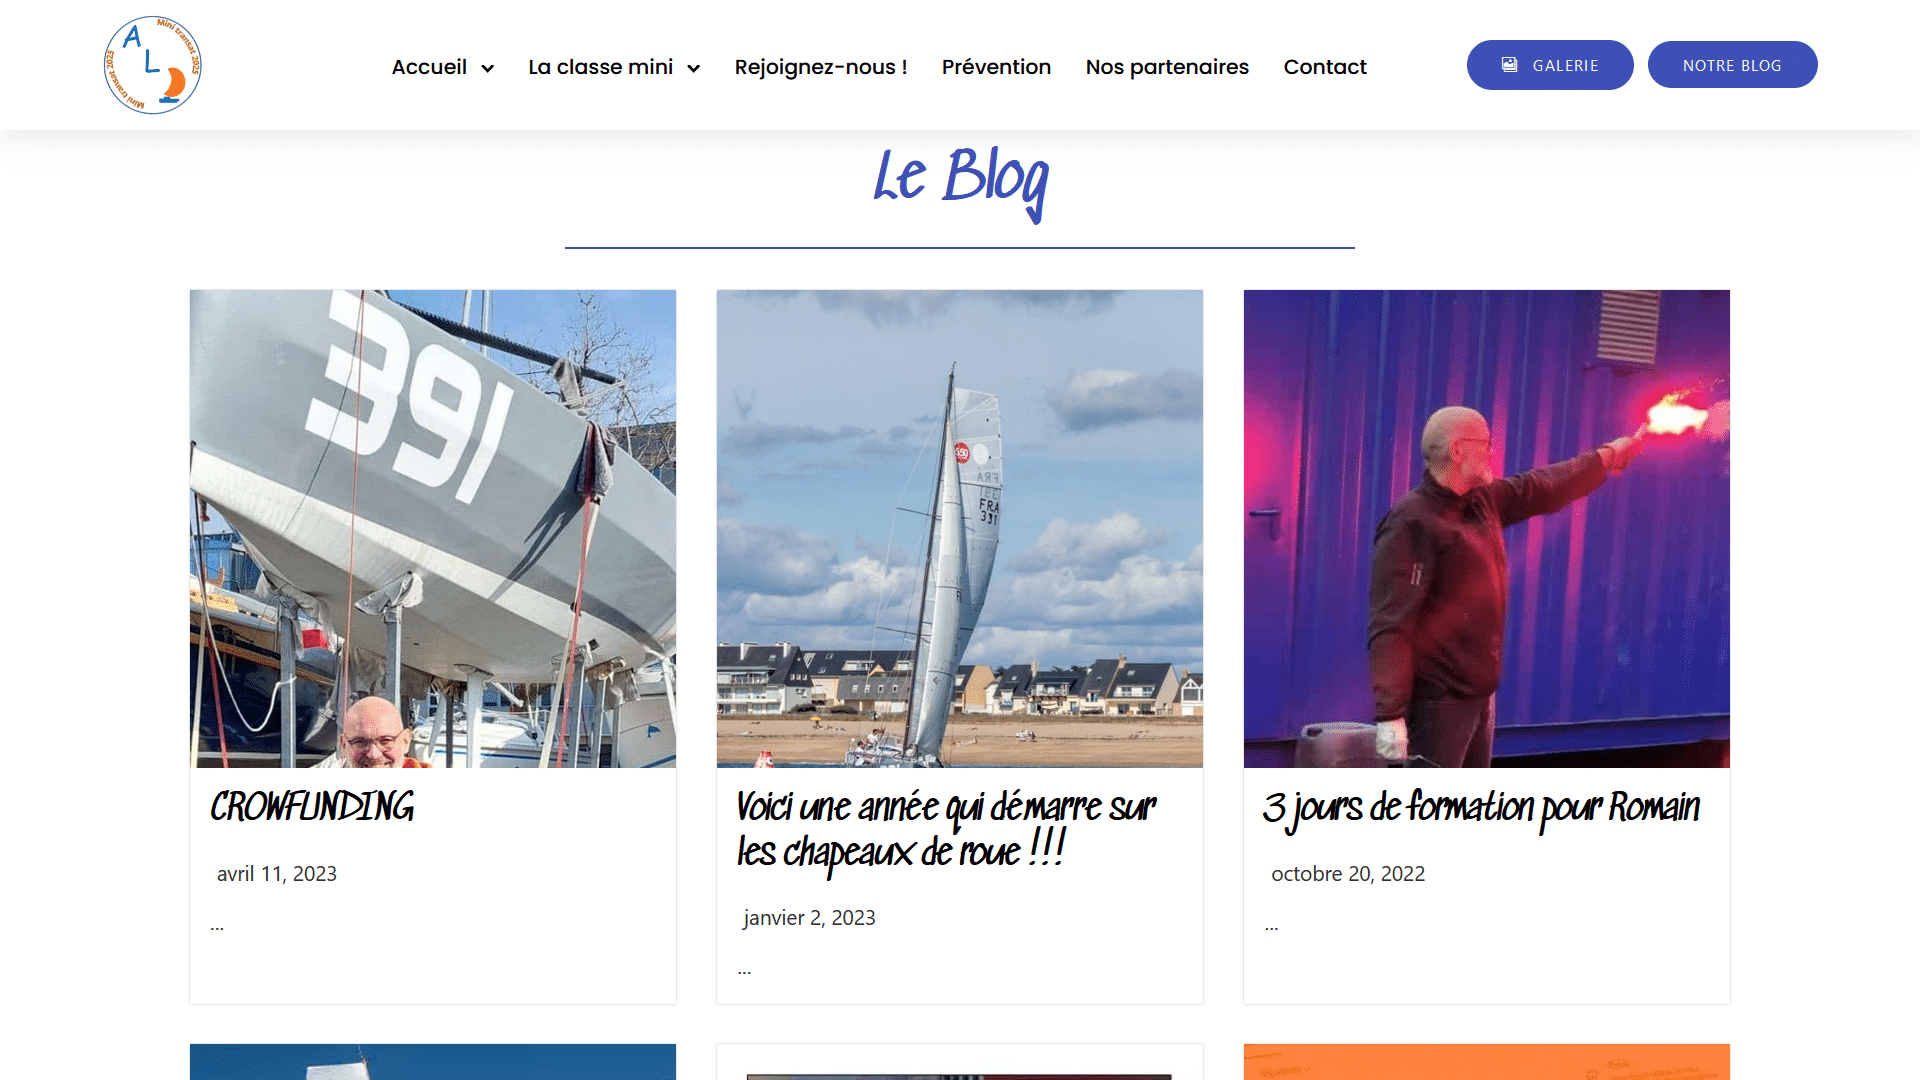The width and height of the screenshot is (1920, 1080).
Task: Open the Accueil menu item
Action: click(429, 67)
